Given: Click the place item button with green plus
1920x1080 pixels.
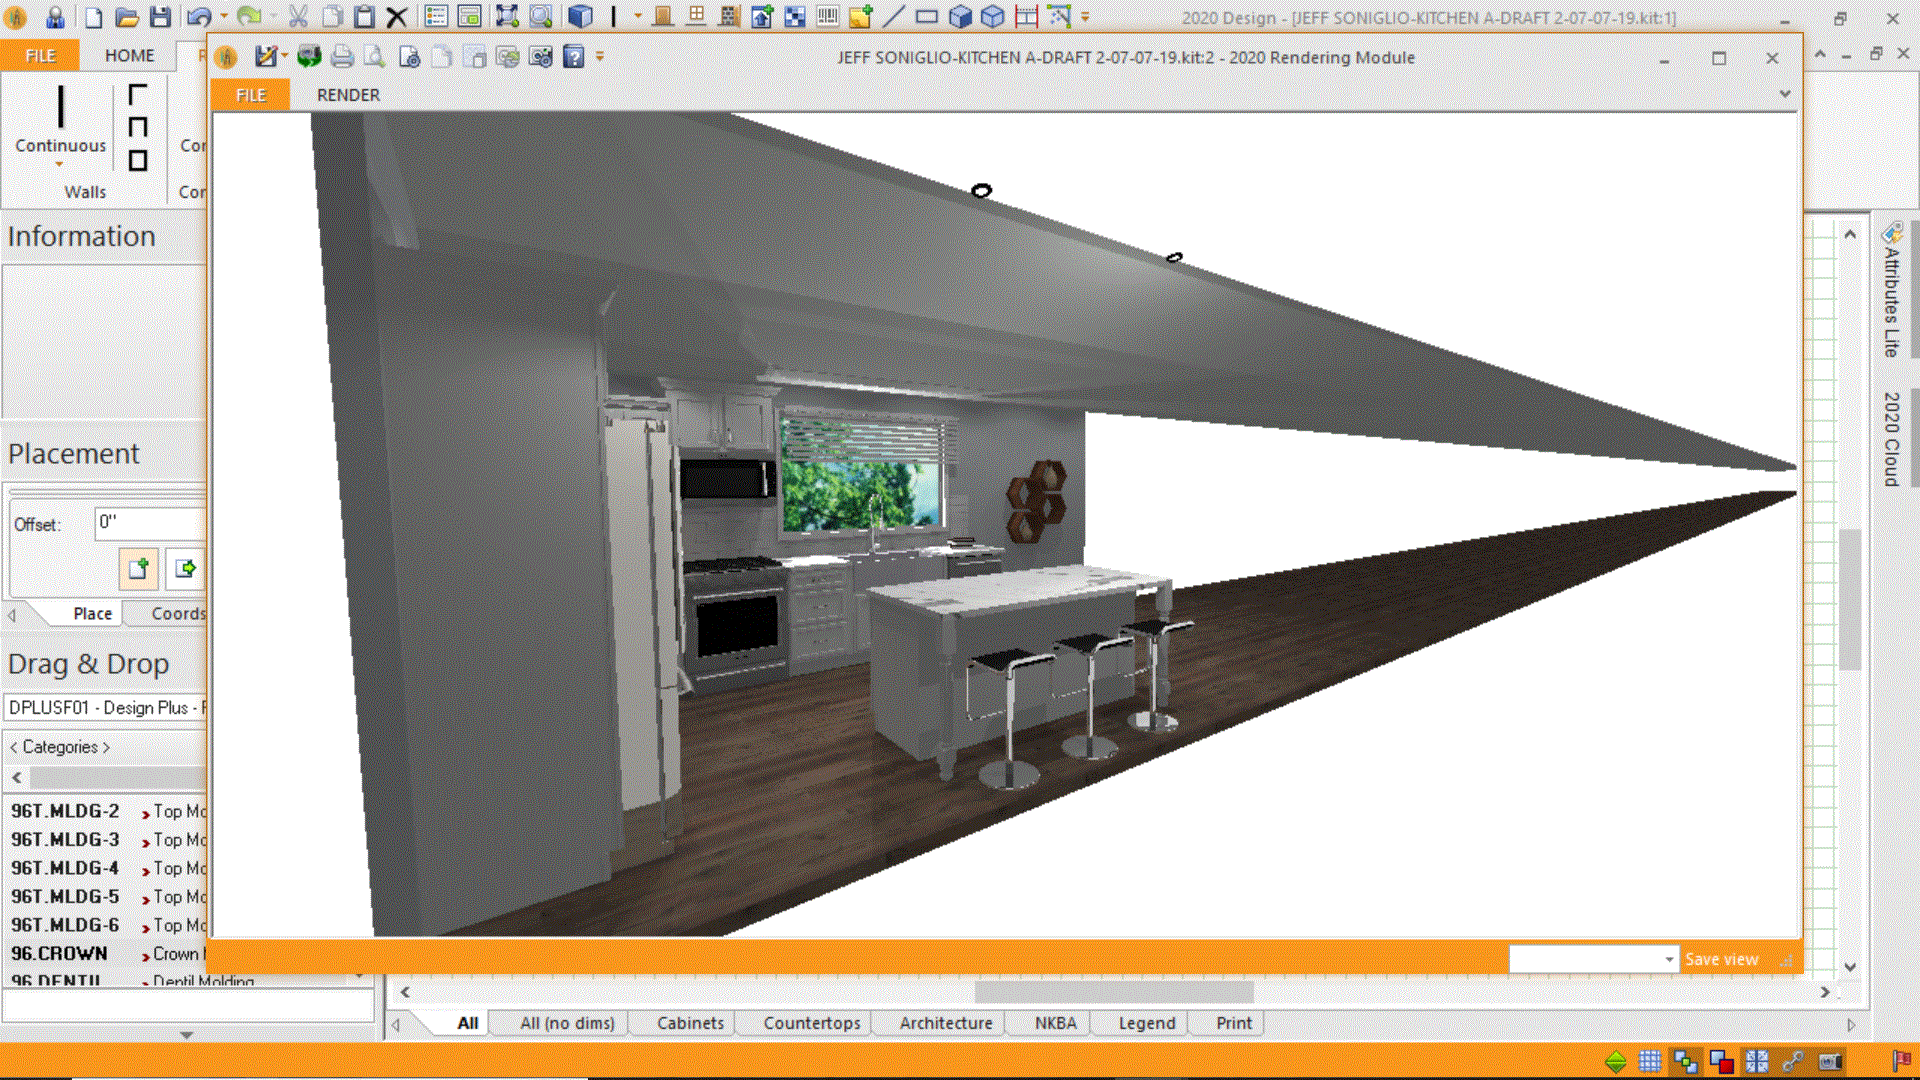Looking at the screenshot, I should (x=138, y=568).
